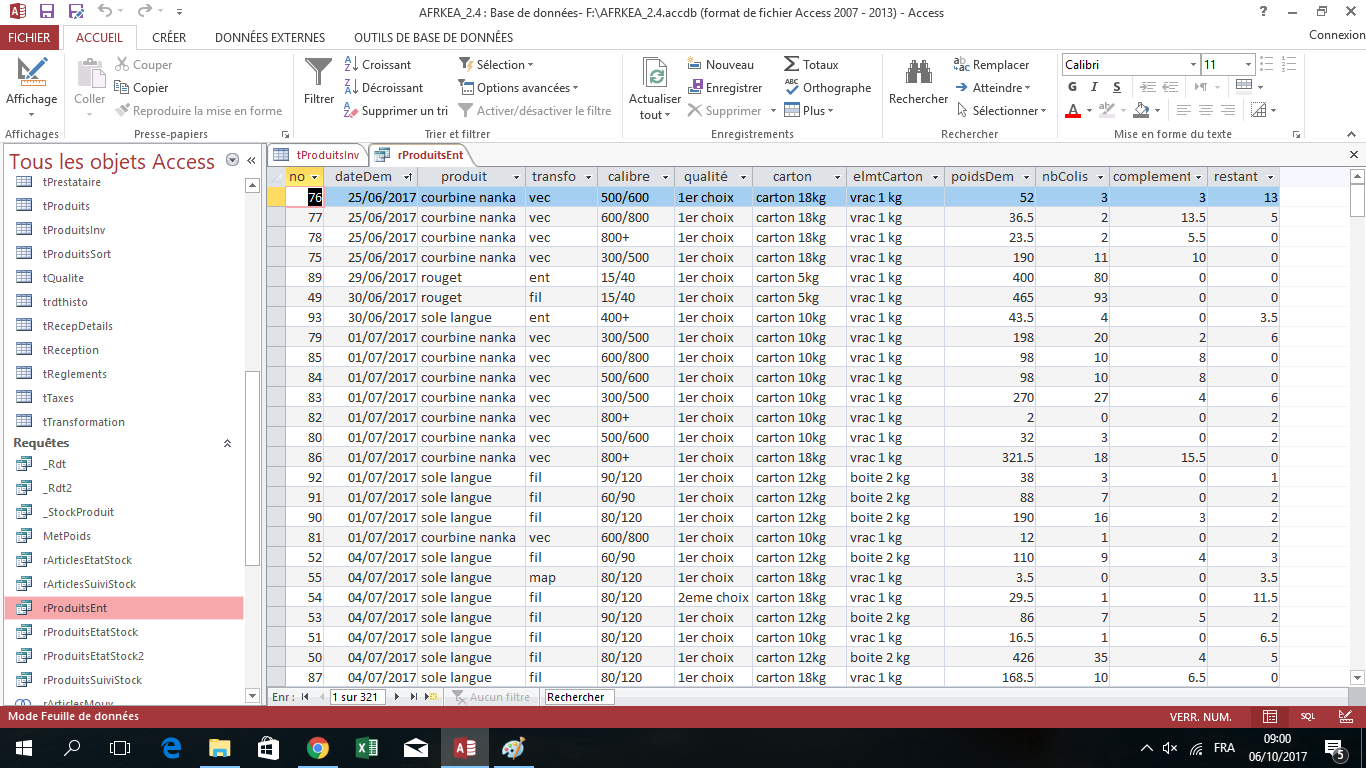
Task: Run the Orthographe spell check
Action: click(827, 88)
